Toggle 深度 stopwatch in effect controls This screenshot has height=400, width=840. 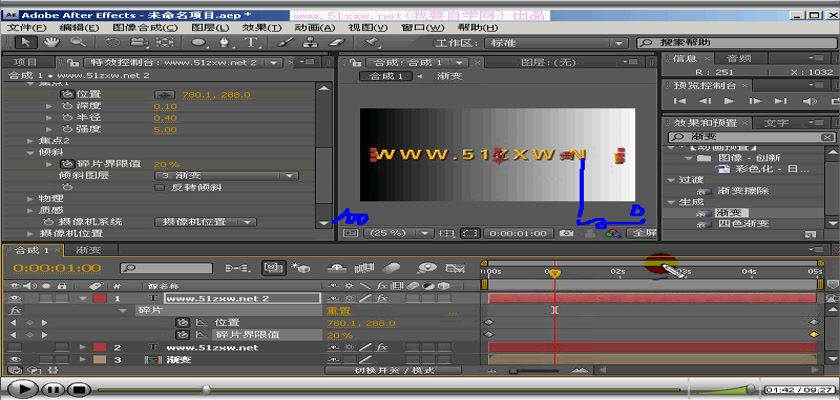67,106
